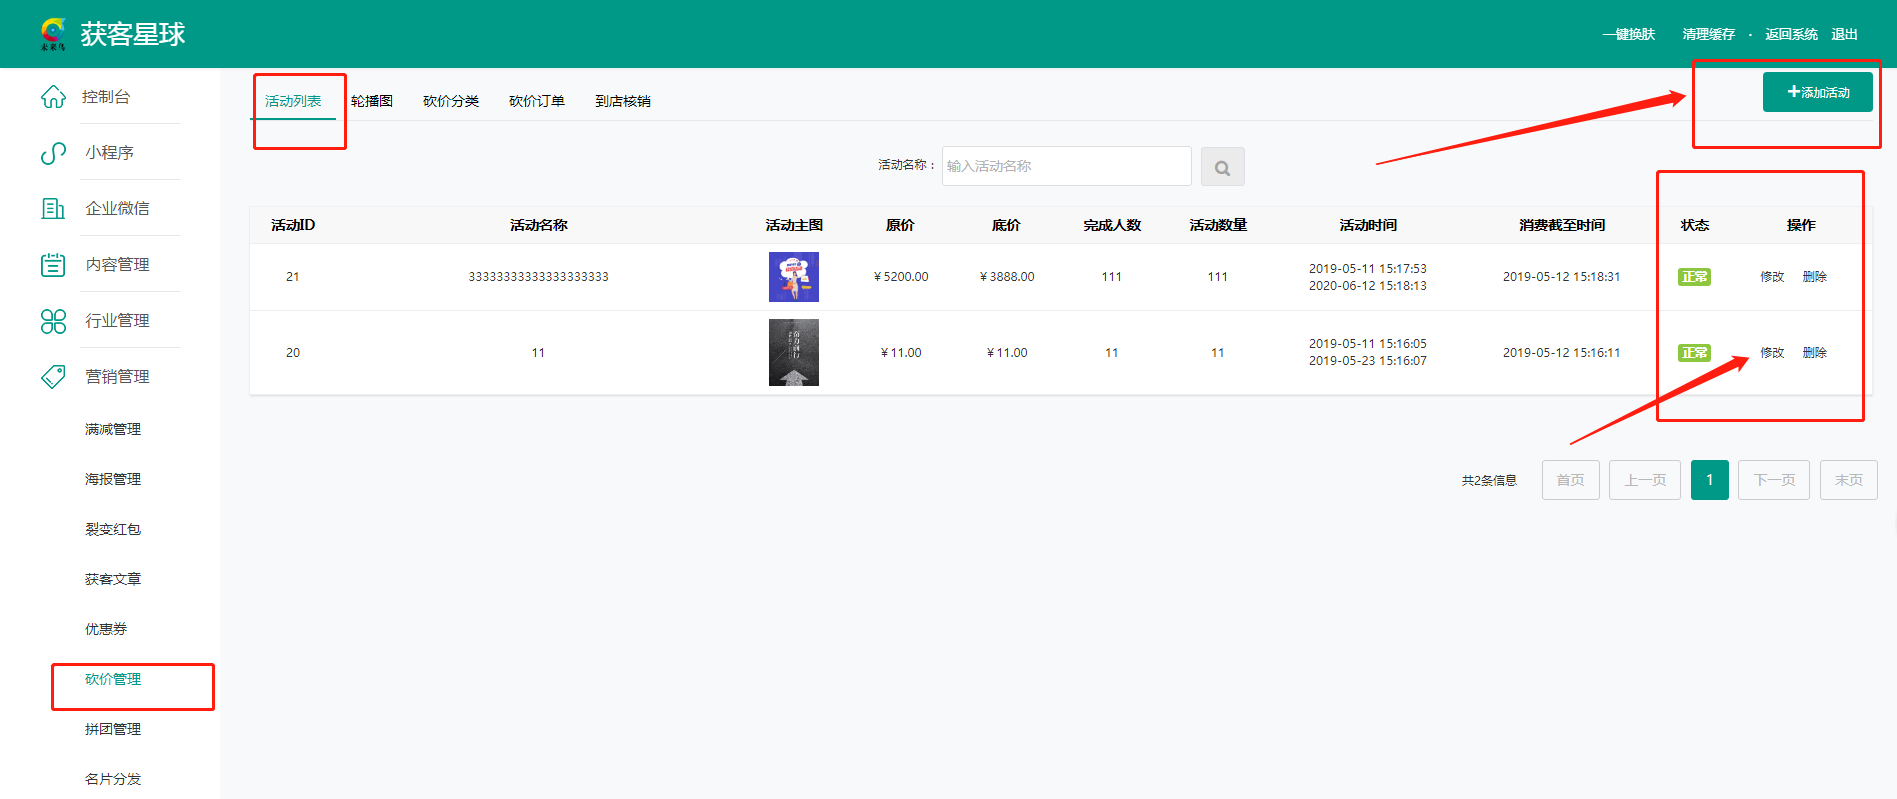
Task: Click 清理缓存 in the top bar
Action: click(1708, 34)
